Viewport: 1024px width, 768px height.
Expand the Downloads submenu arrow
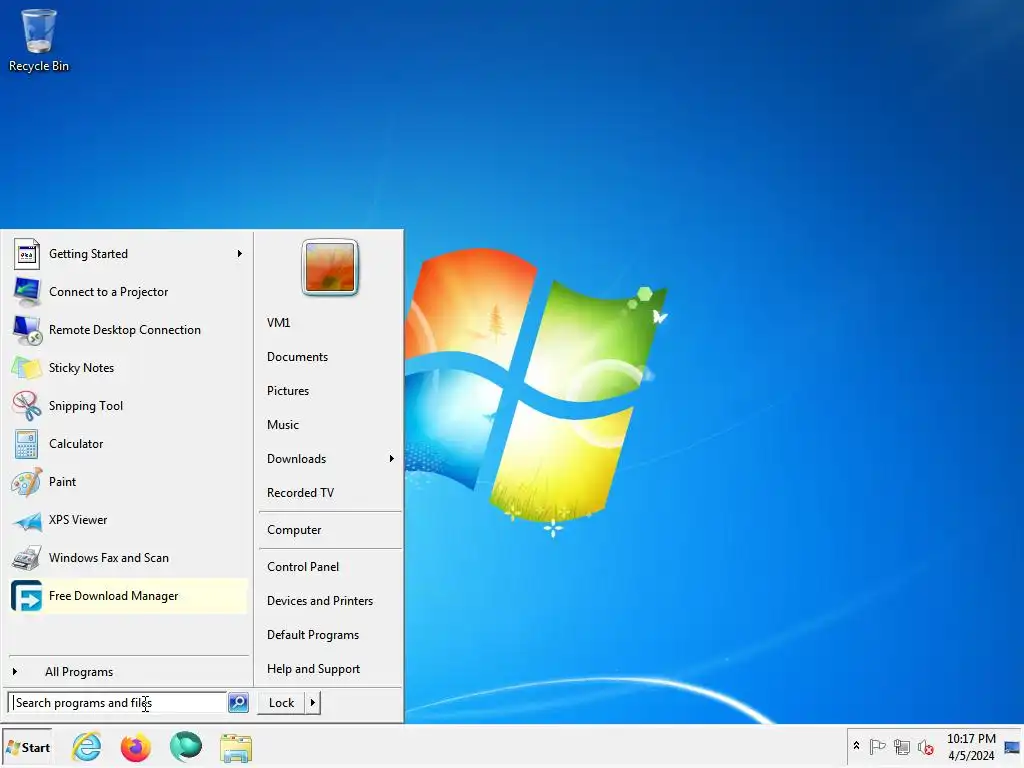pyautogui.click(x=391, y=458)
